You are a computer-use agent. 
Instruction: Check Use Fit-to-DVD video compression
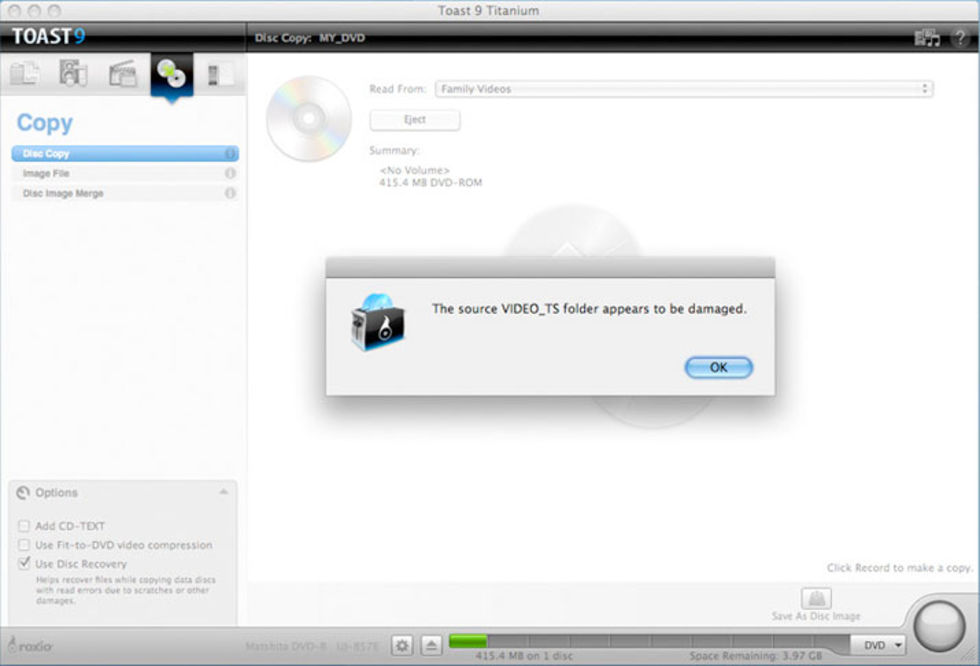click(24, 545)
